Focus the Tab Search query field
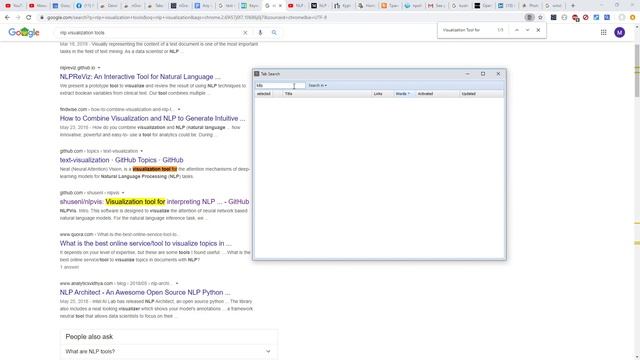640x360 pixels. coord(280,85)
